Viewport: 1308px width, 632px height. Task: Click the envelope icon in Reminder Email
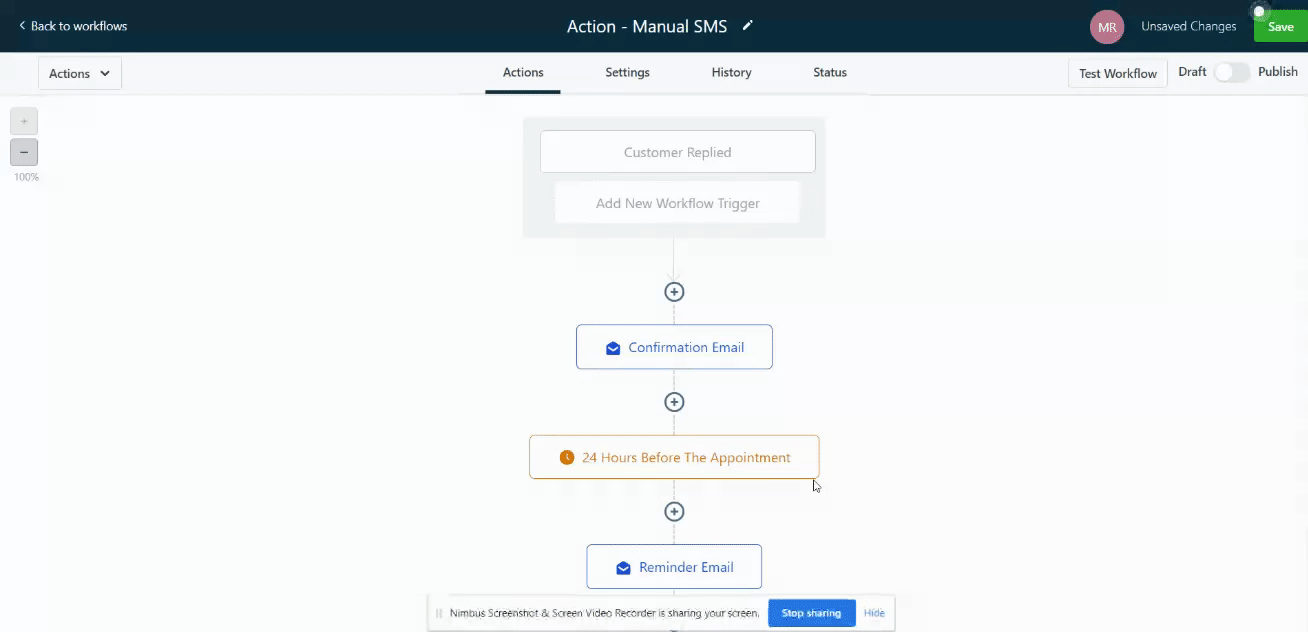[x=624, y=568]
